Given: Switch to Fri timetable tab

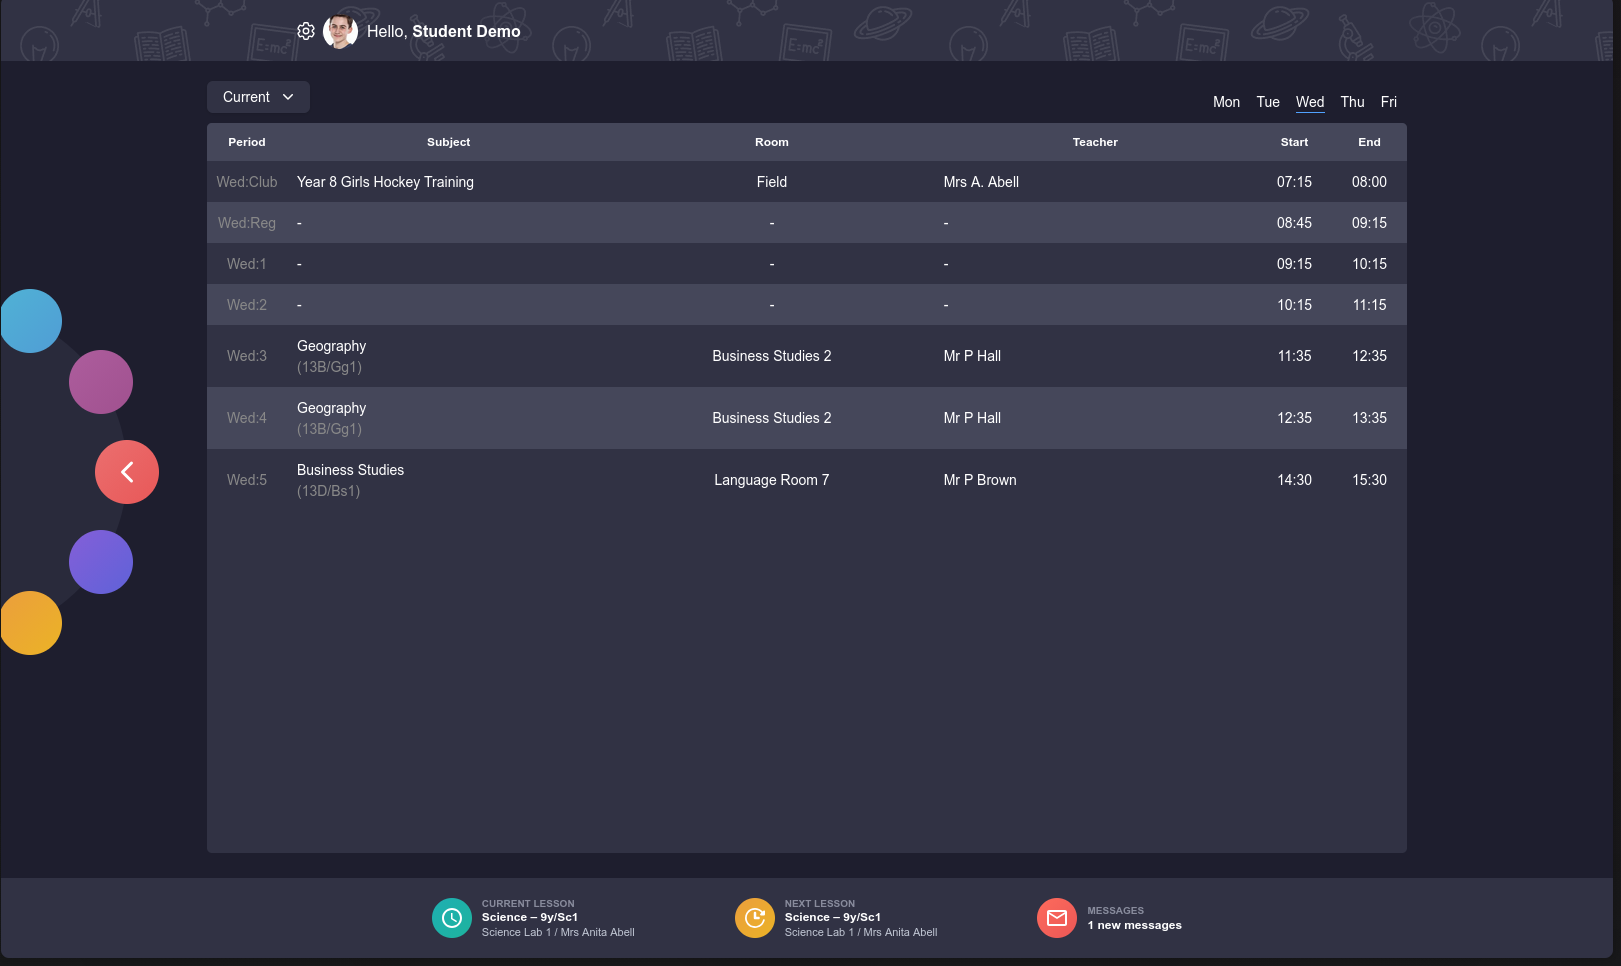Looking at the screenshot, I should coord(1389,102).
